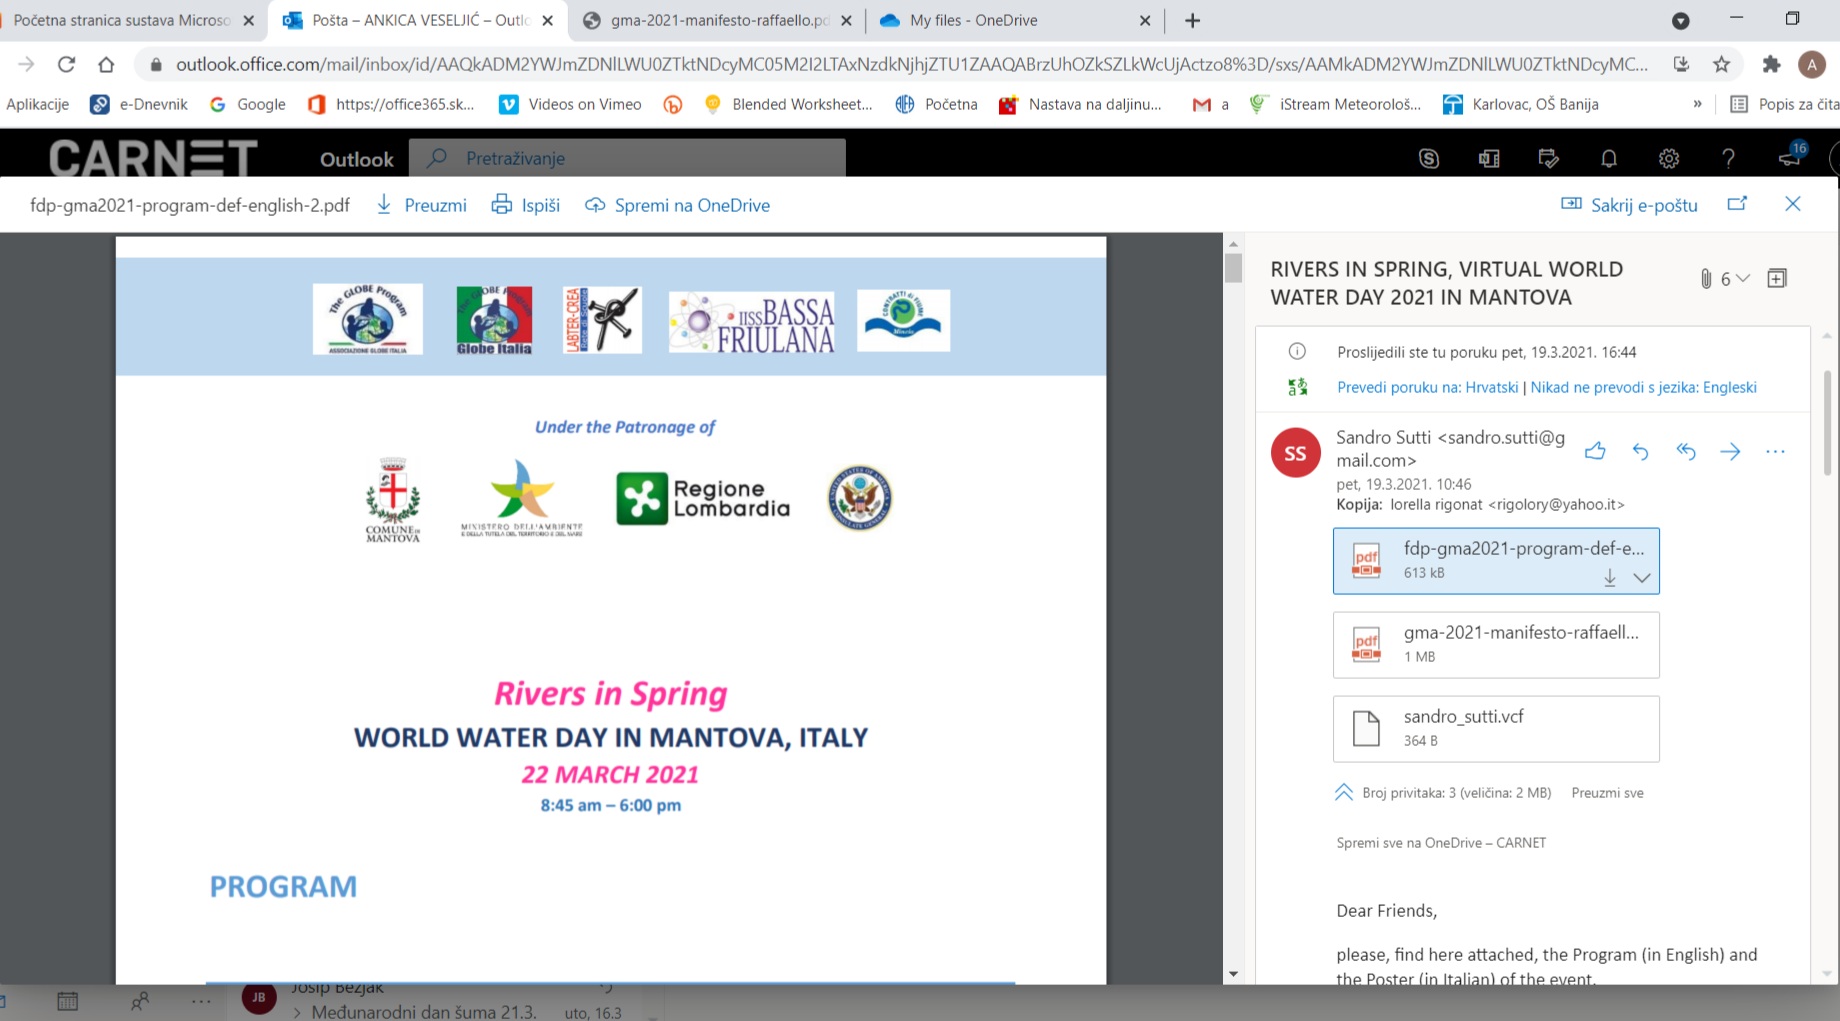The width and height of the screenshot is (1840, 1021).
Task: Open notifications bell in Outlook header
Action: 1609,158
